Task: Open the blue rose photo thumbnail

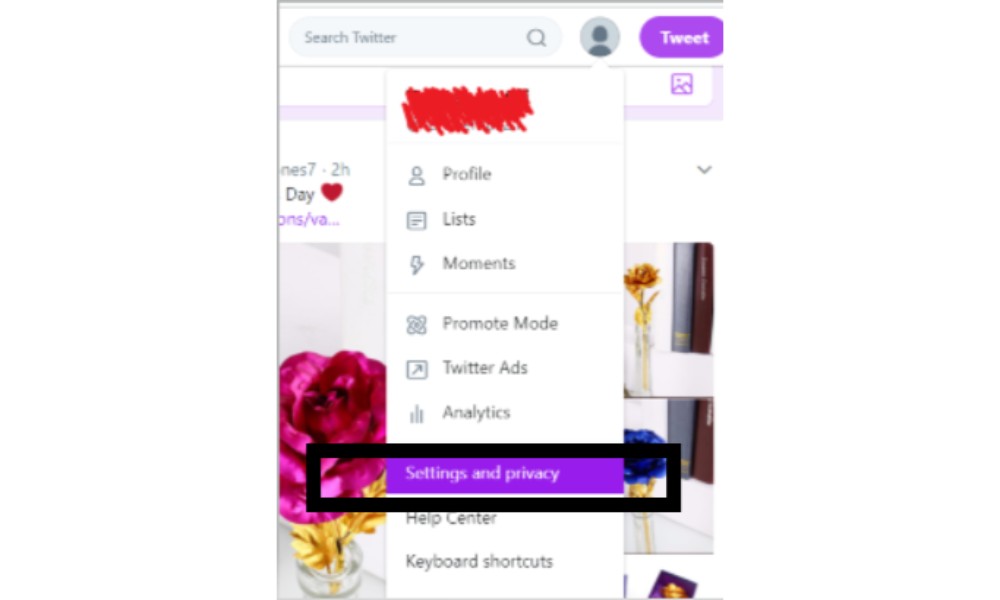Action: pyautogui.click(x=668, y=475)
